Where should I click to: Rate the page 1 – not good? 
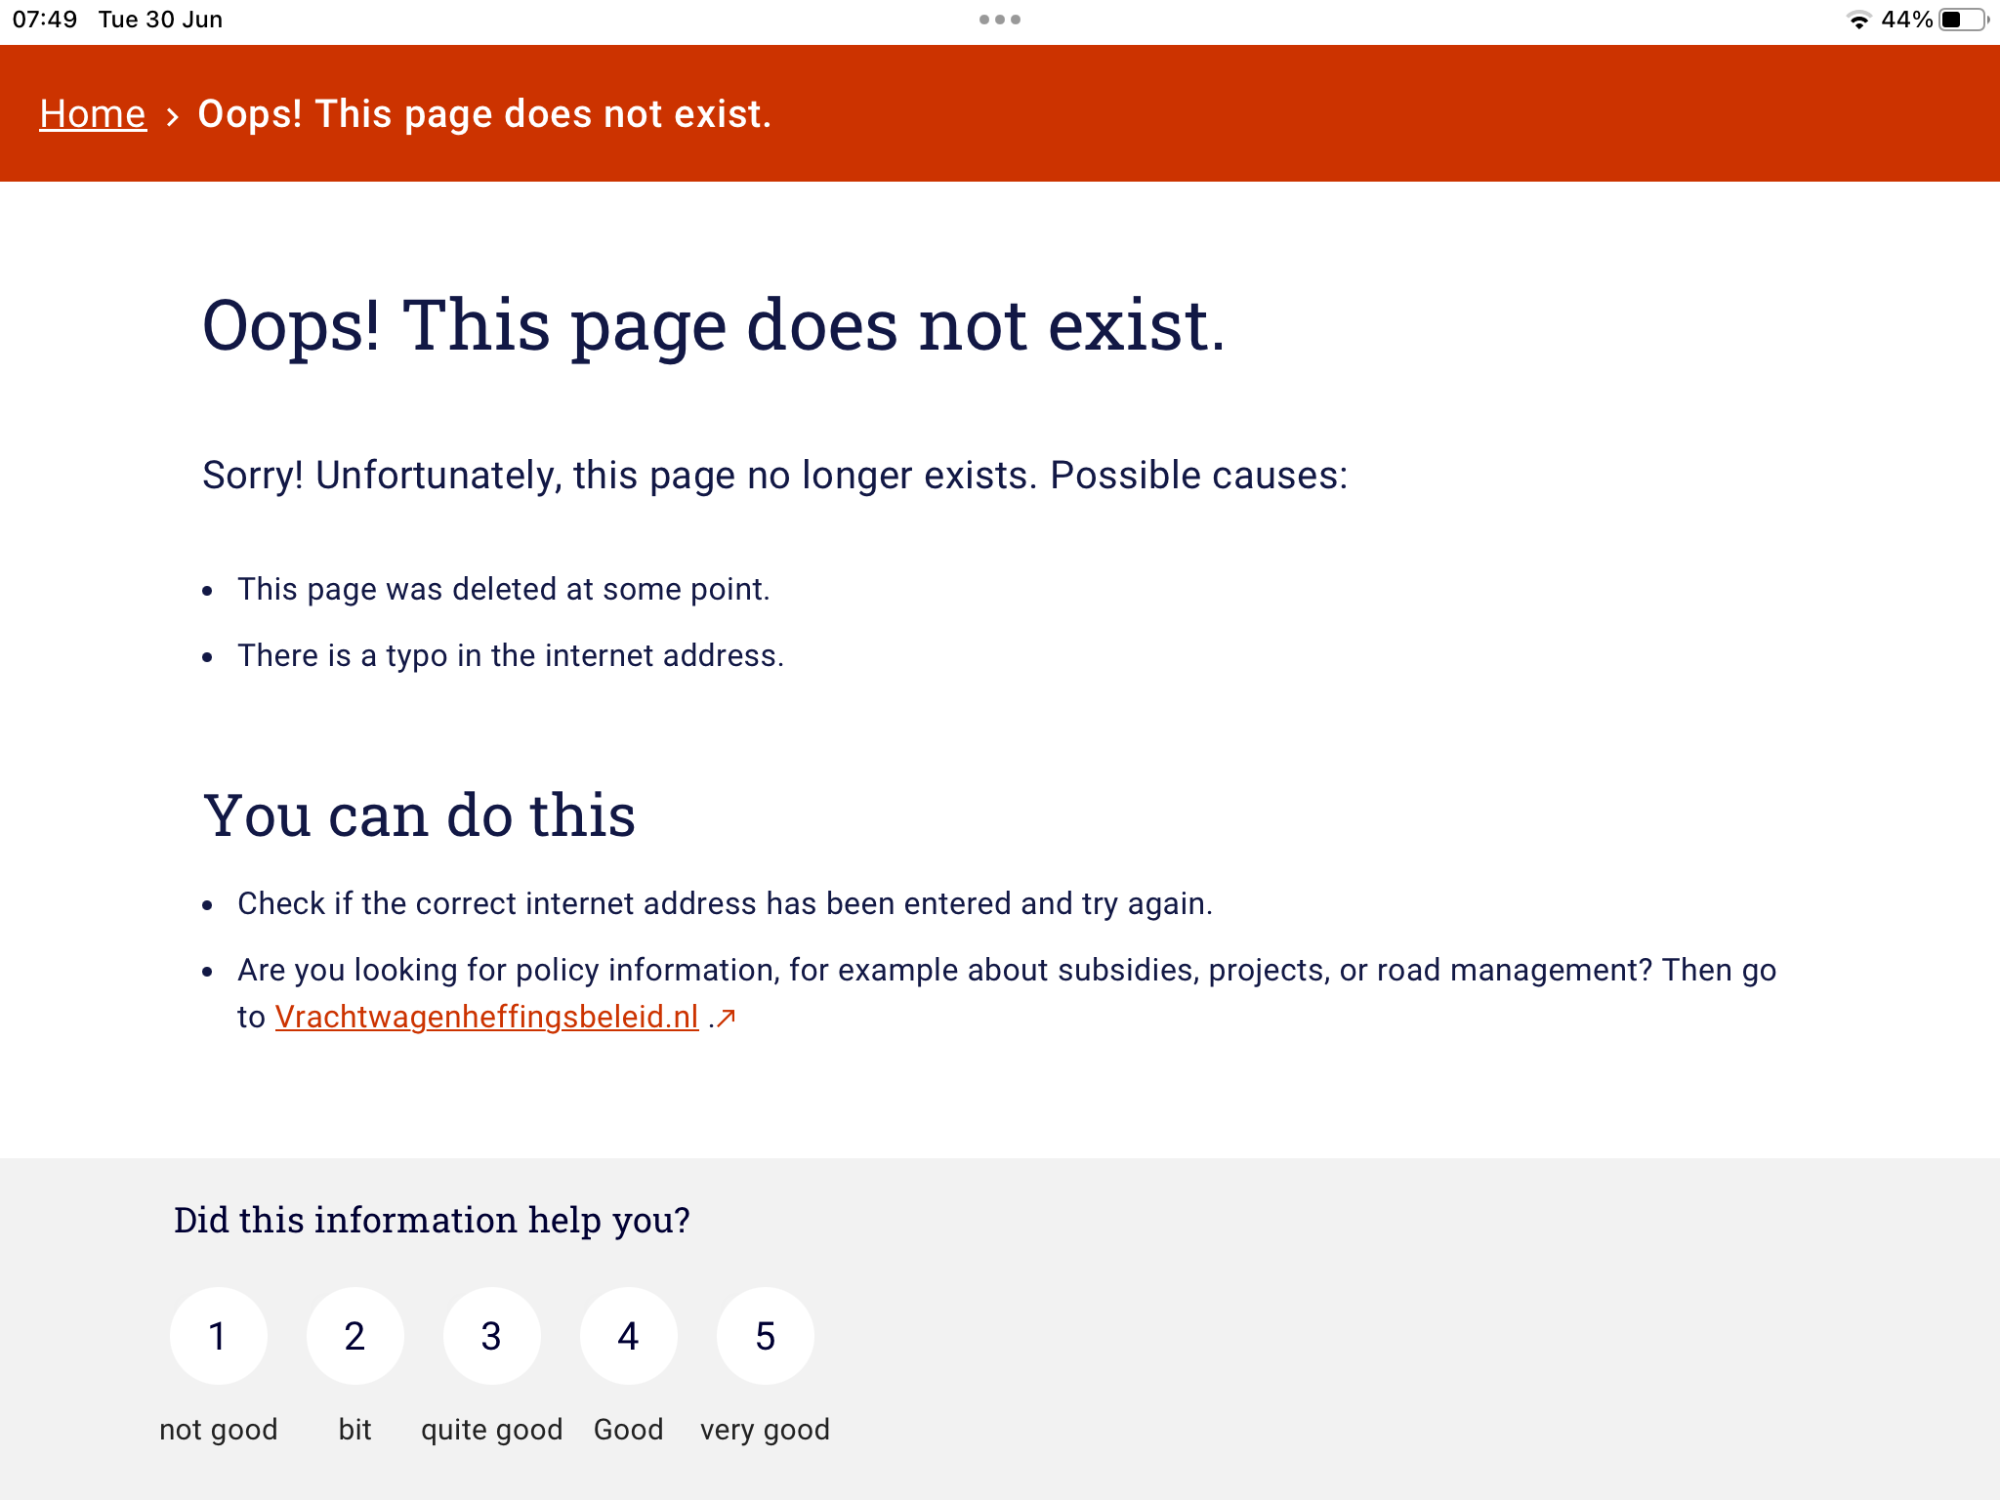click(218, 1336)
